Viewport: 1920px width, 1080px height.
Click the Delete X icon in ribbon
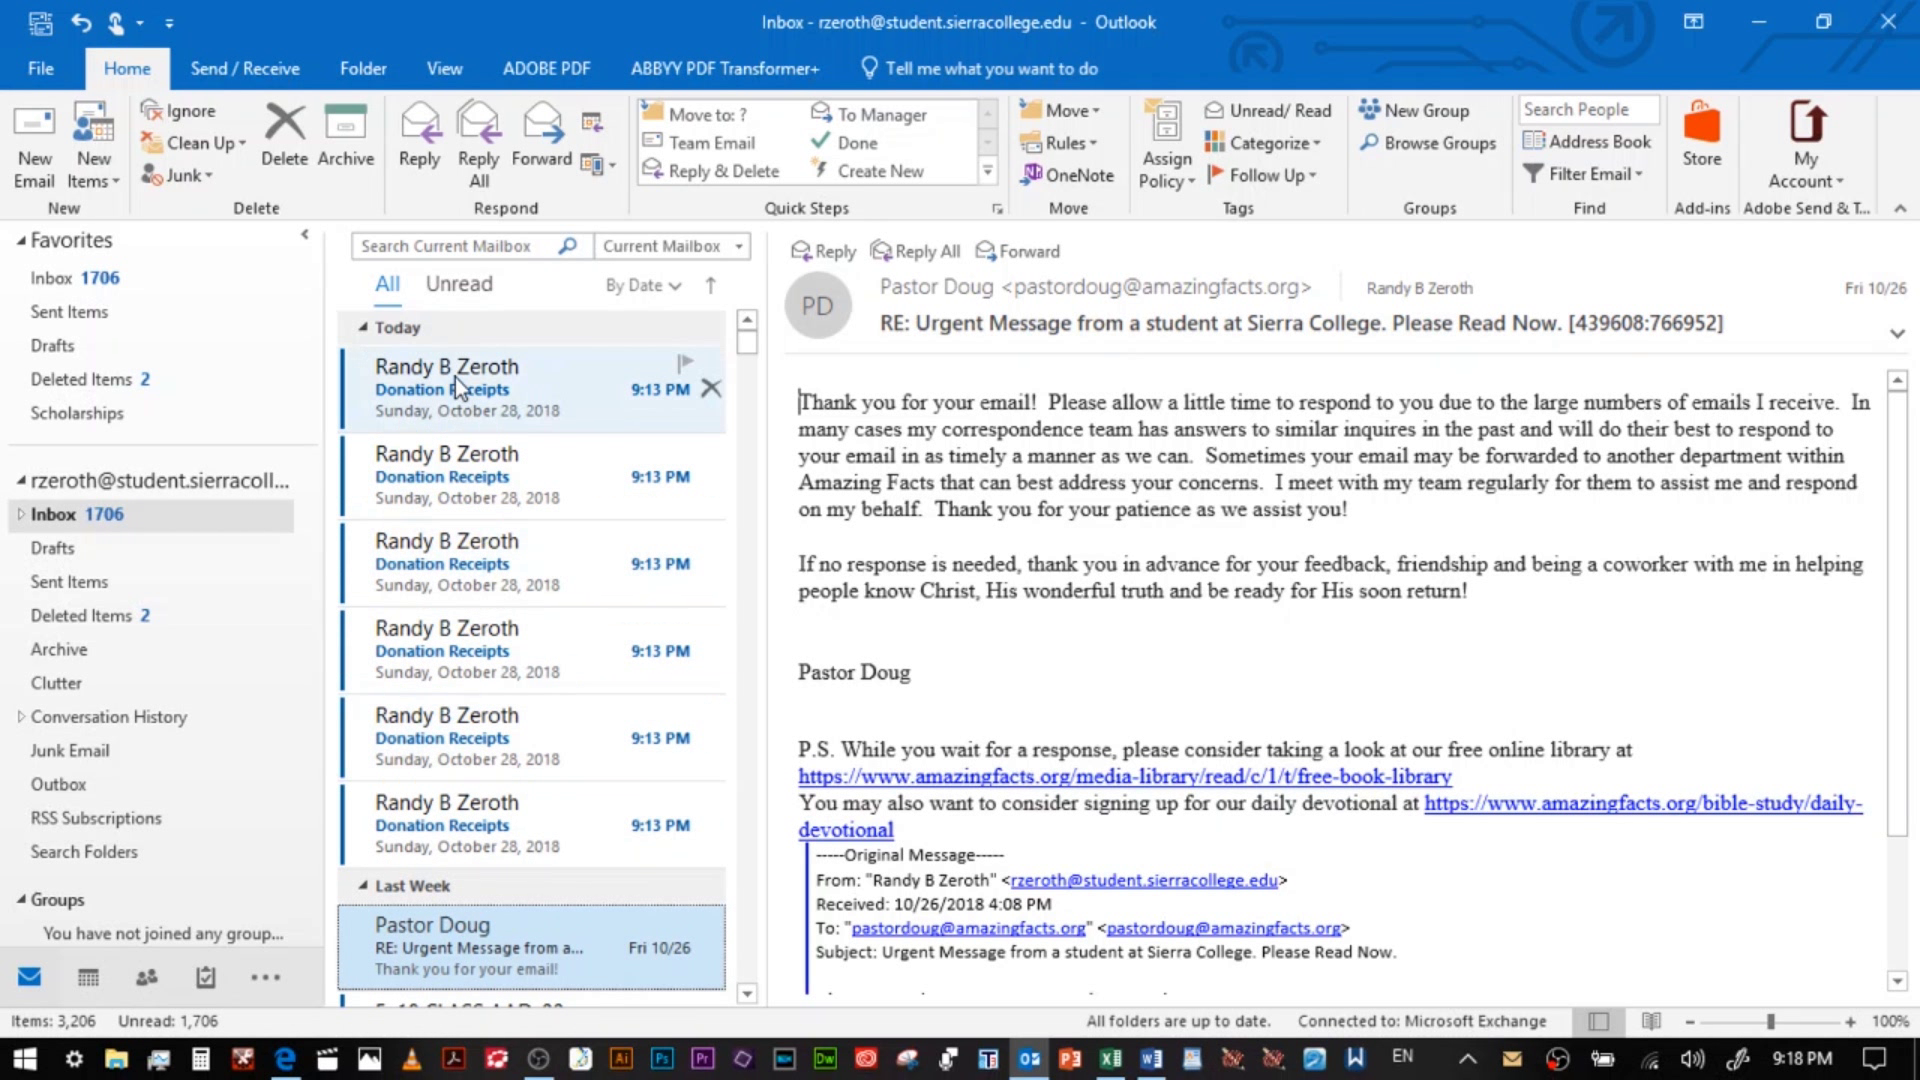pyautogui.click(x=284, y=123)
